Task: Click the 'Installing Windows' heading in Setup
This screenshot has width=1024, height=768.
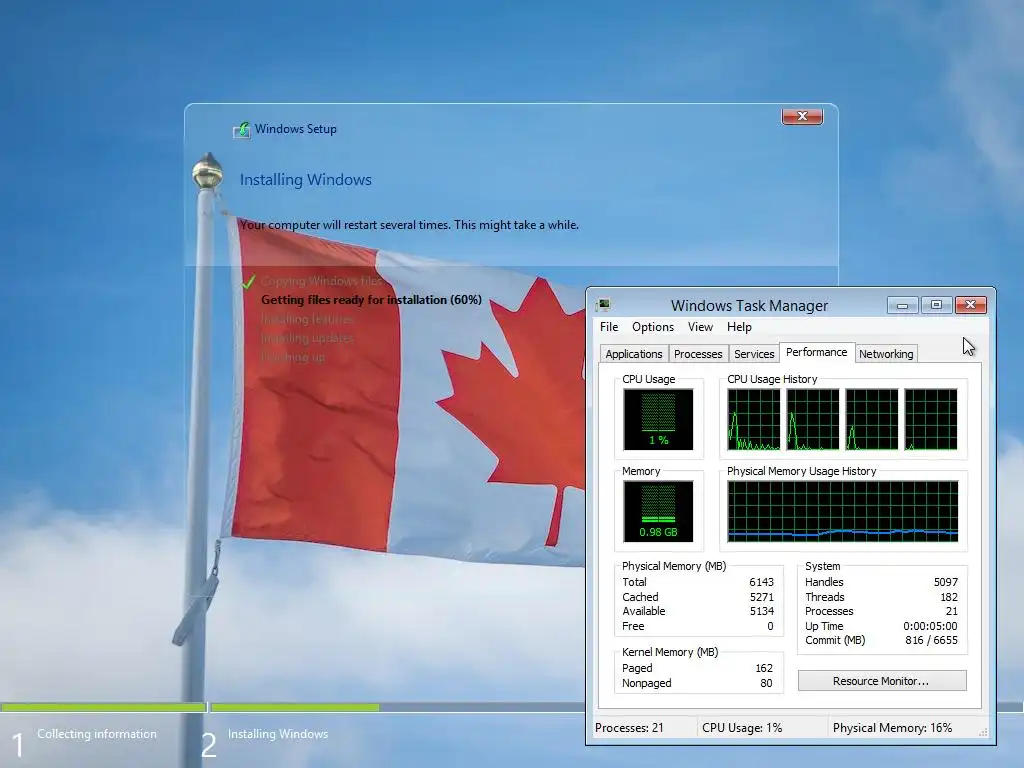Action: pos(306,180)
